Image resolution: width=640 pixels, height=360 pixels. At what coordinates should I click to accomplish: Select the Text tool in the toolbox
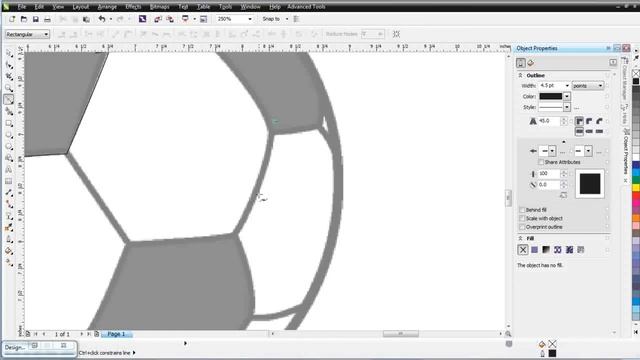pyautogui.click(x=9, y=169)
